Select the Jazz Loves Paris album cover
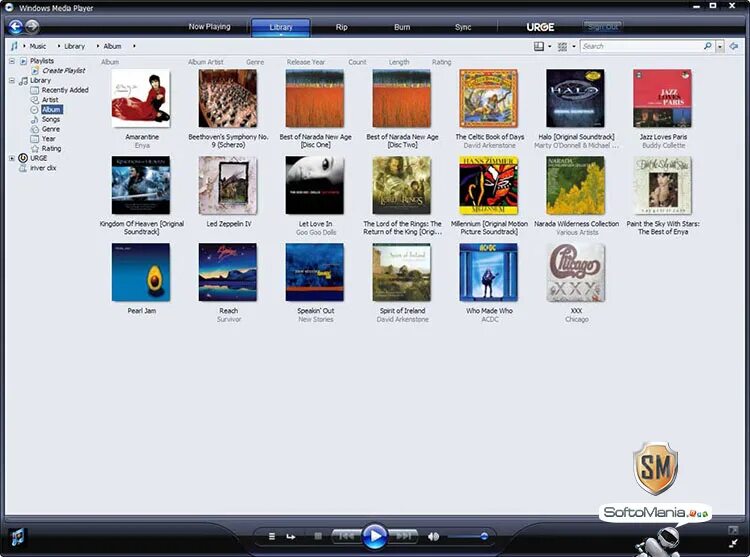The image size is (750, 557). click(x=662, y=98)
